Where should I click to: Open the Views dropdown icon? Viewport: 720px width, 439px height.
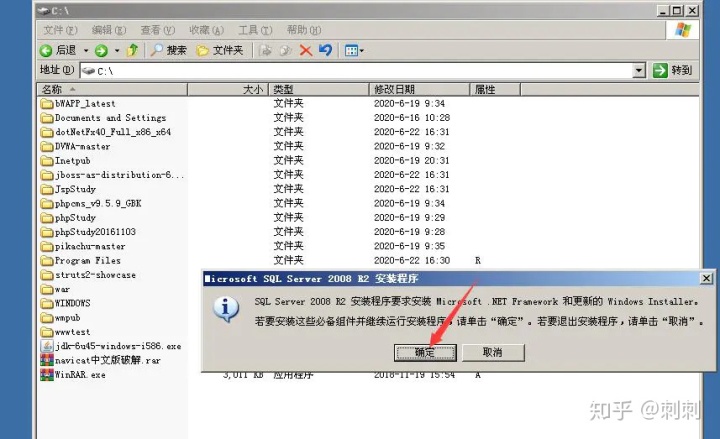[354, 51]
